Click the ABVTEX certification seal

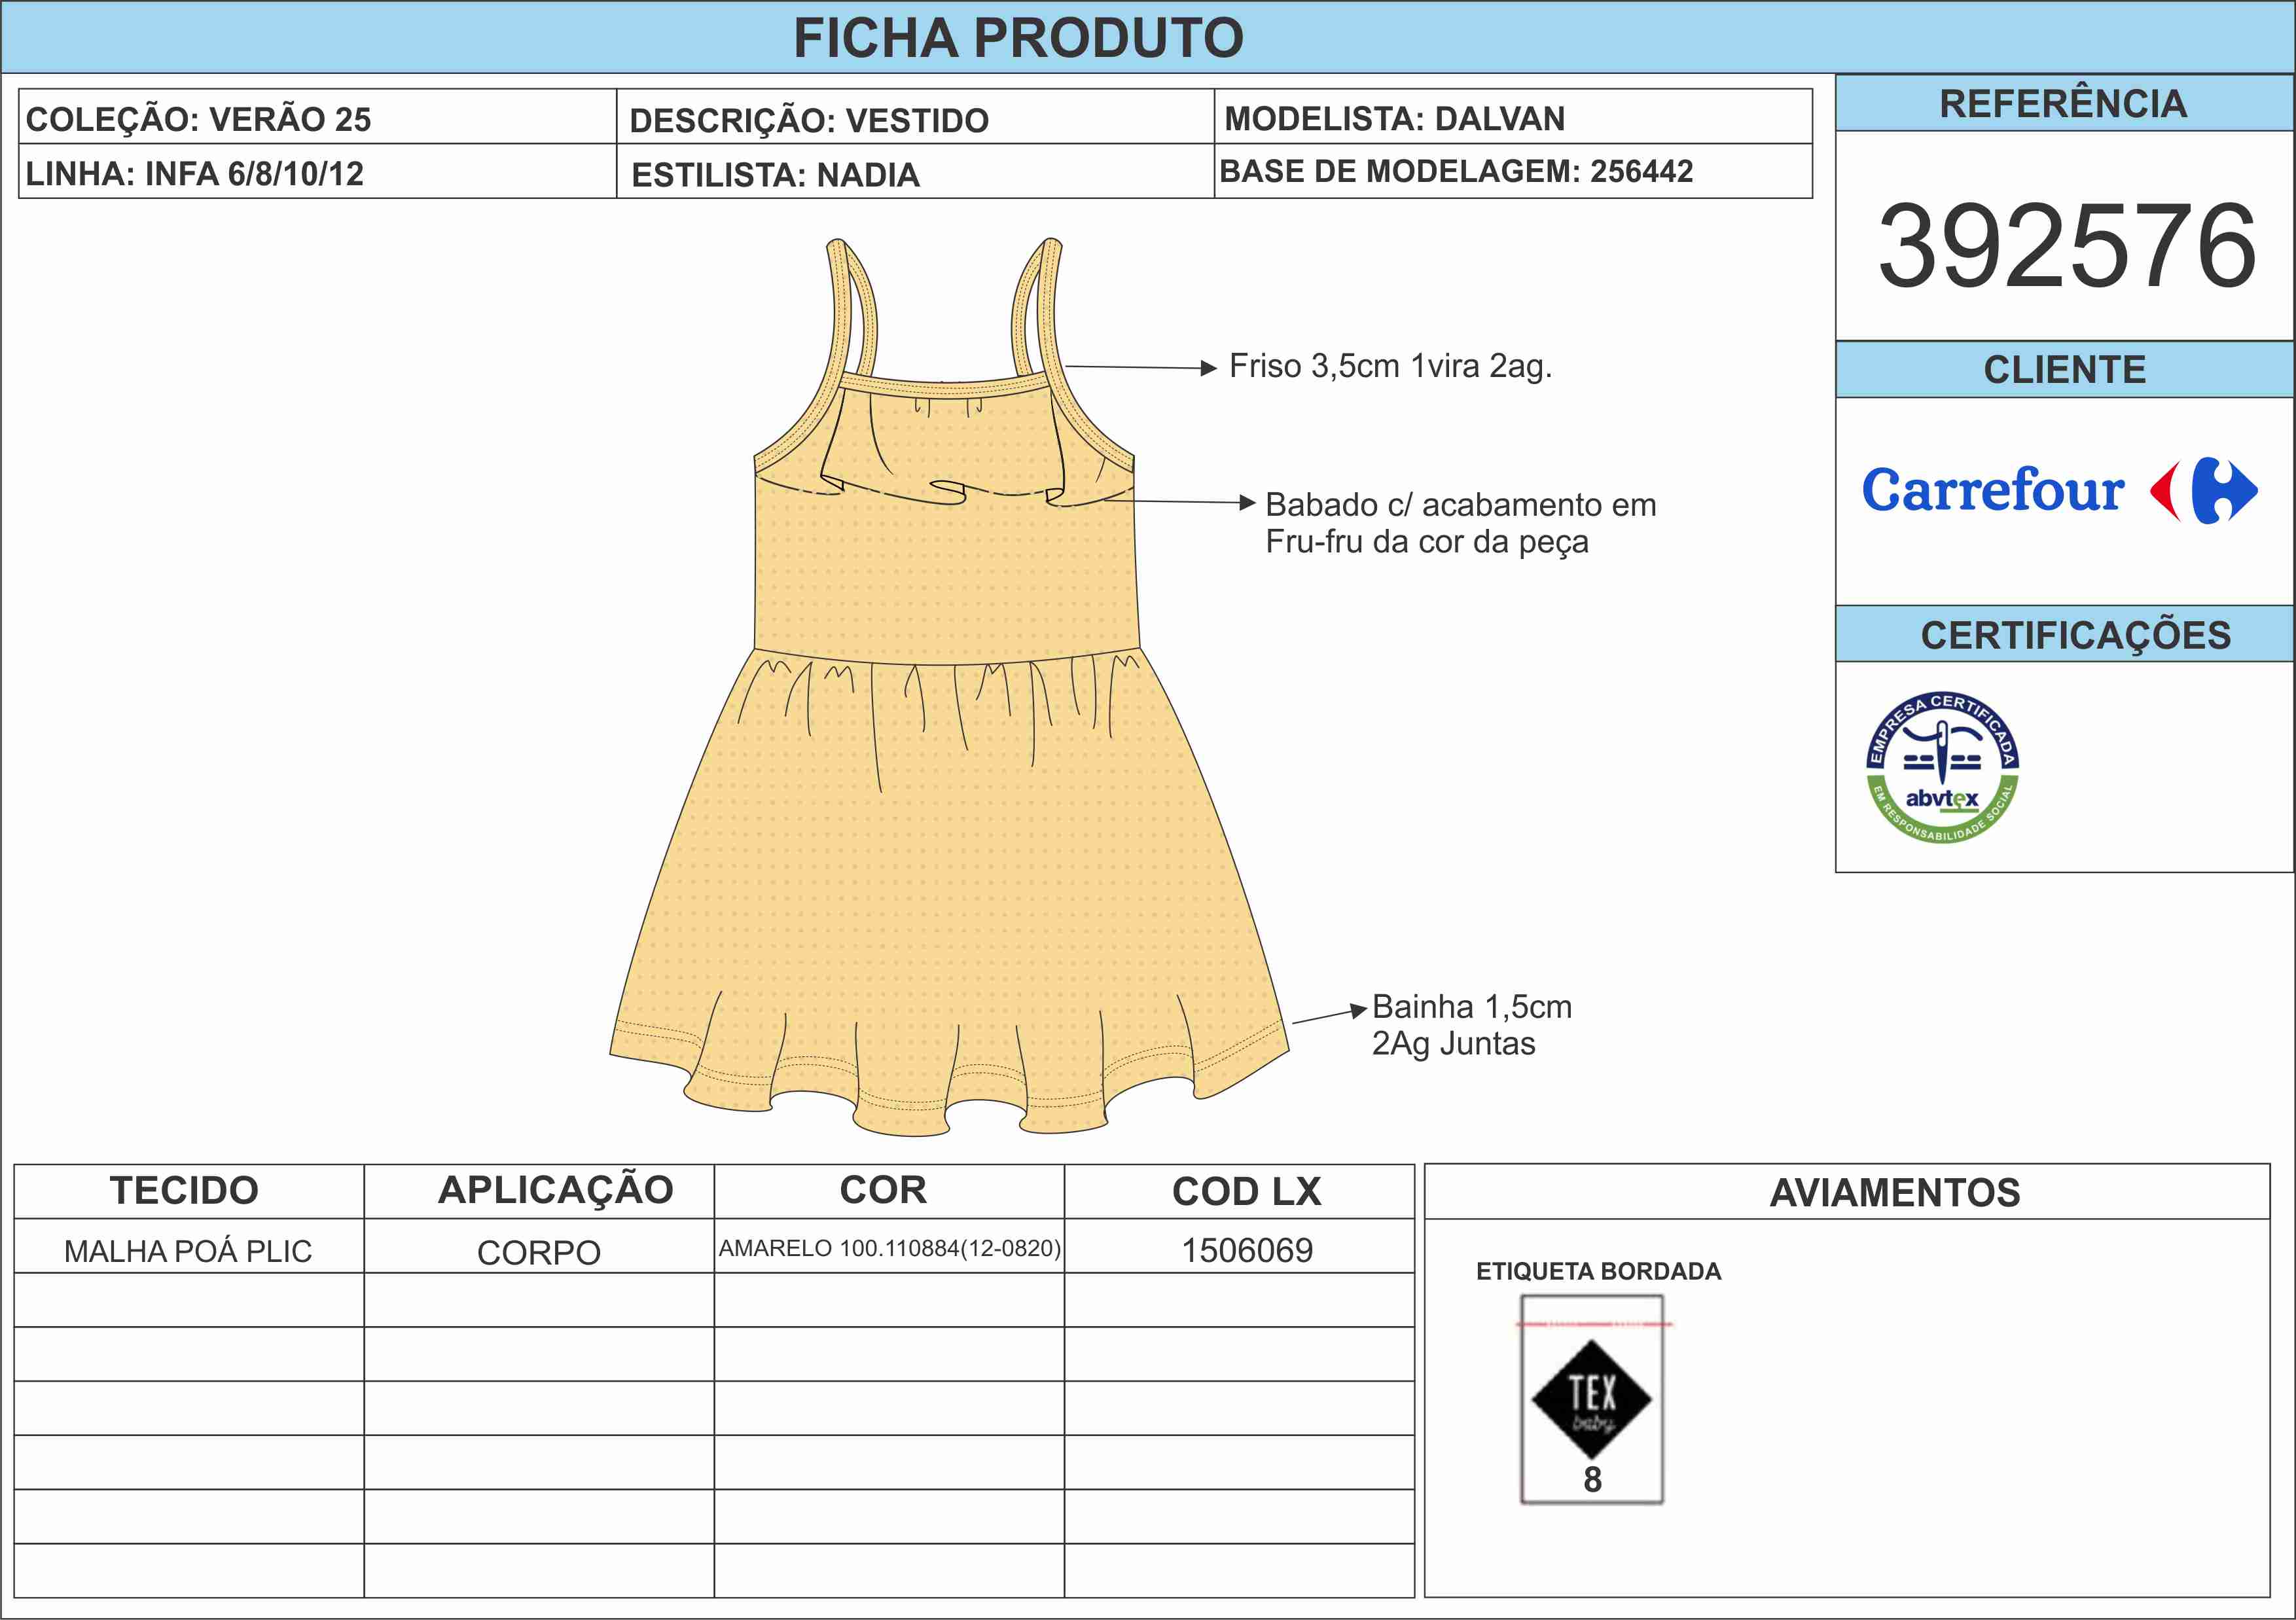1942,767
